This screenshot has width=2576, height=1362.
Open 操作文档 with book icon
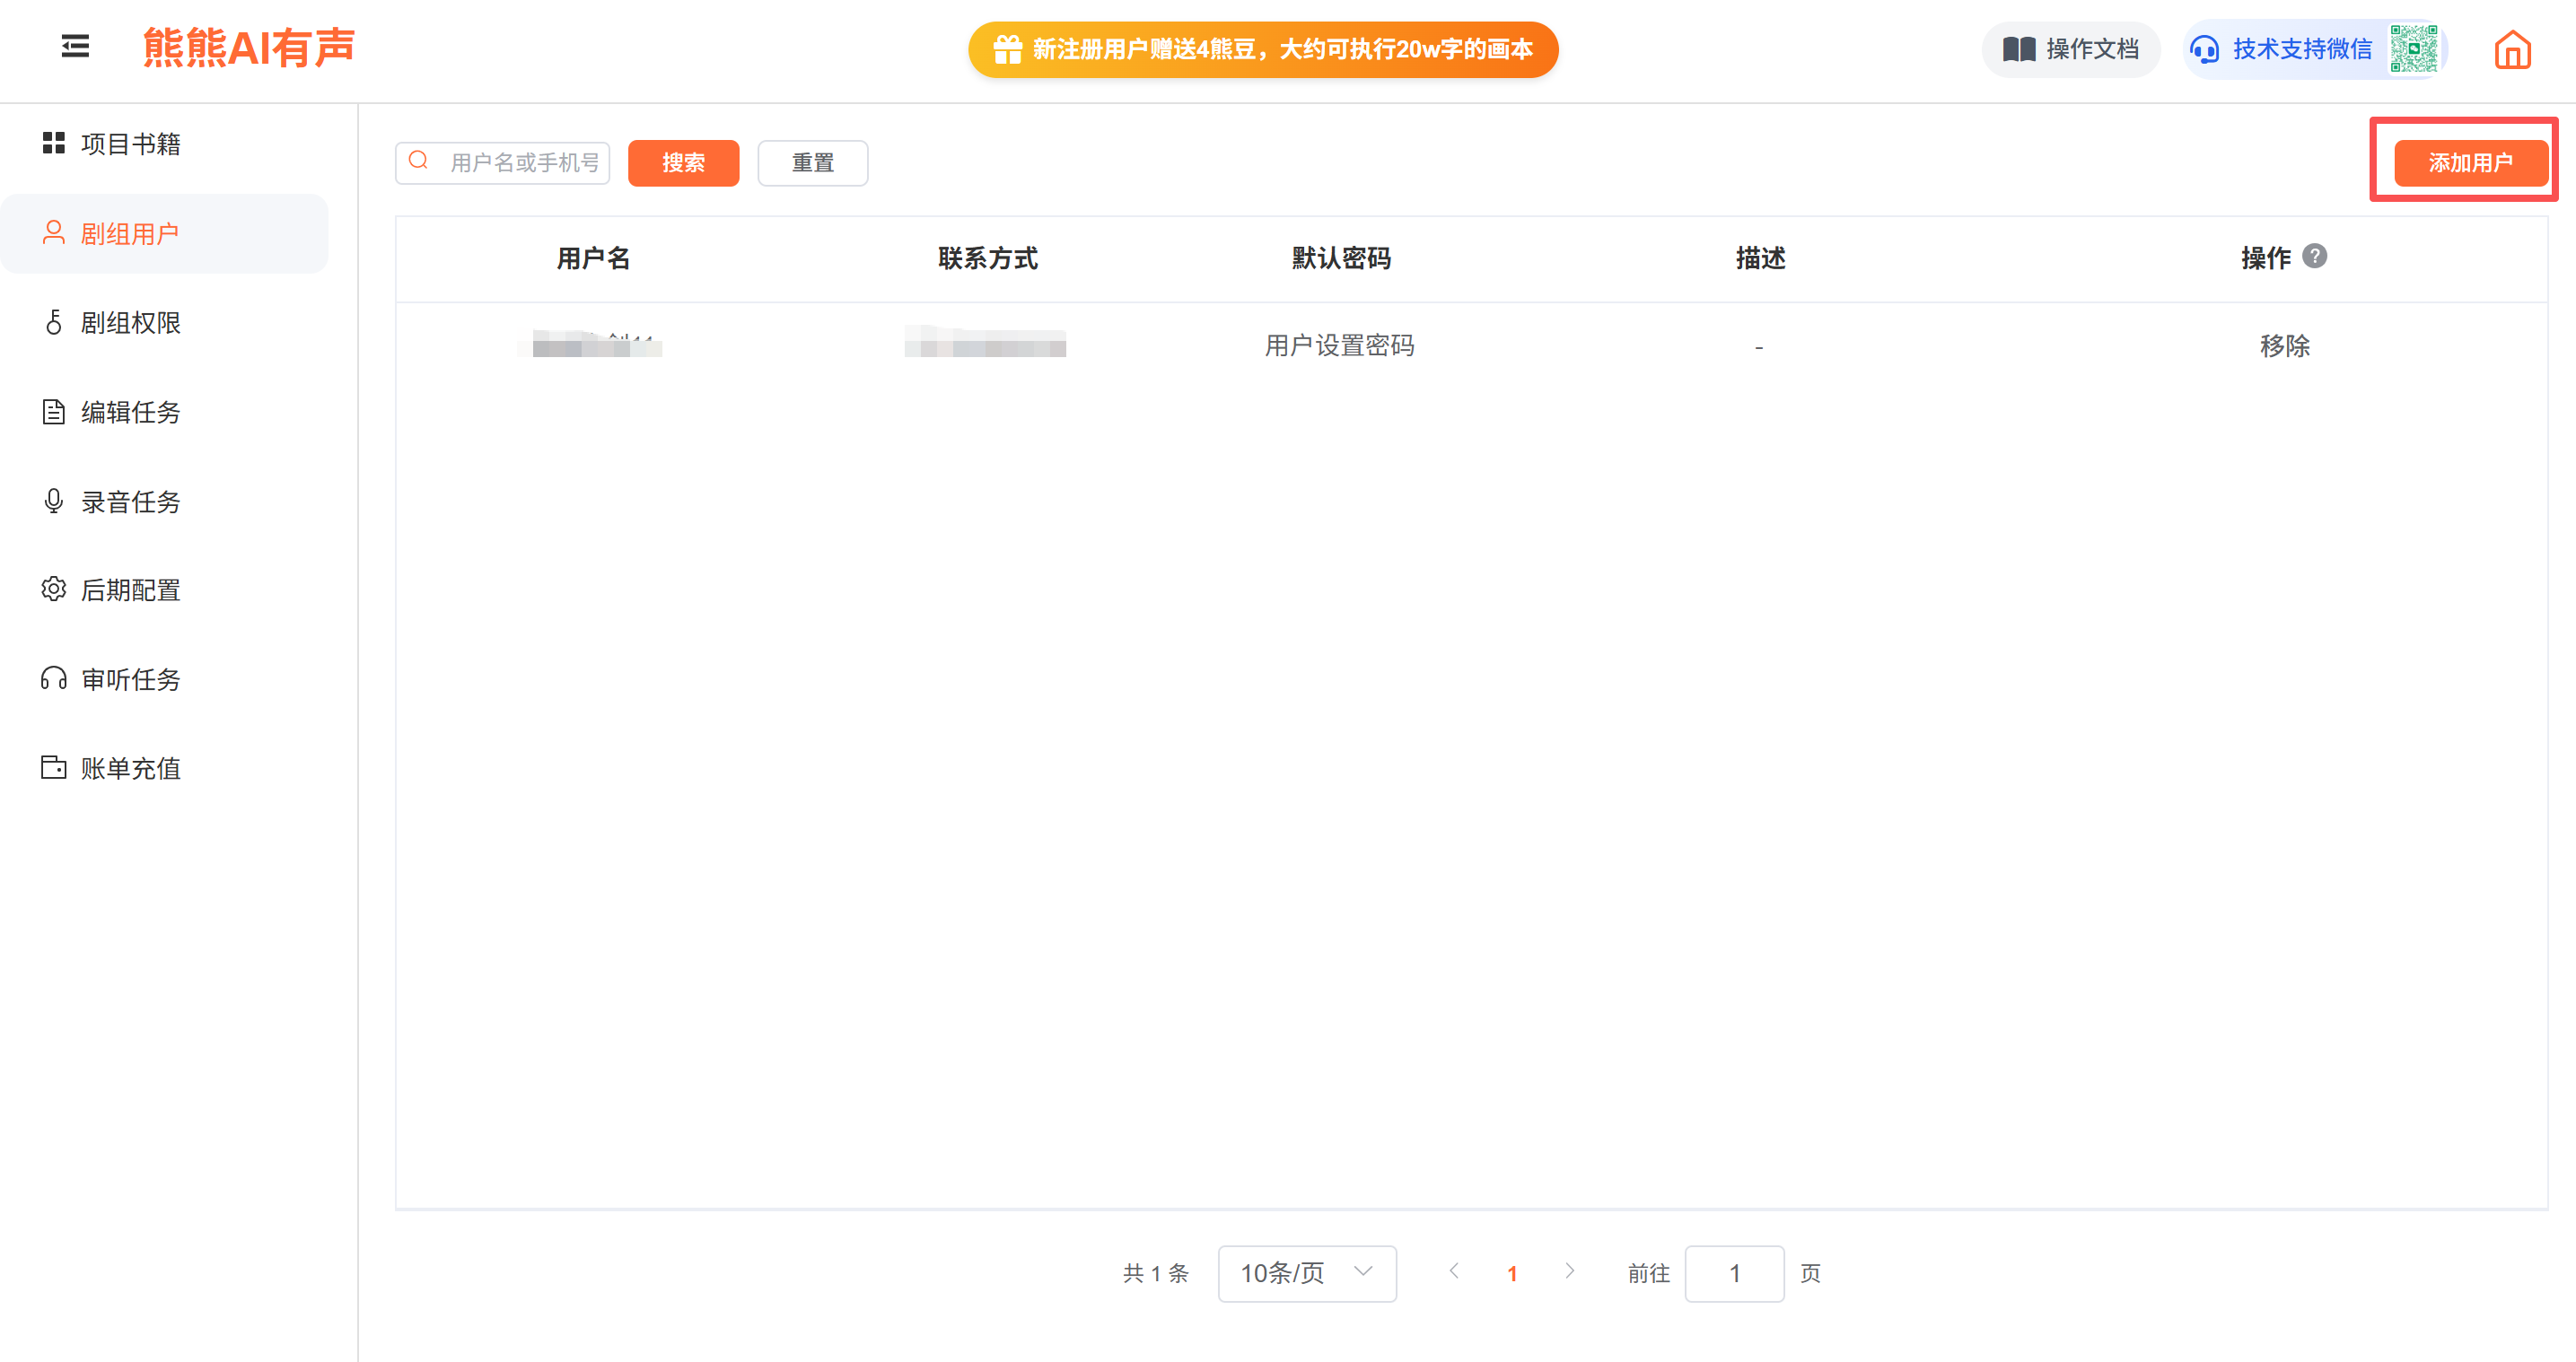click(x=2070, y=49)
